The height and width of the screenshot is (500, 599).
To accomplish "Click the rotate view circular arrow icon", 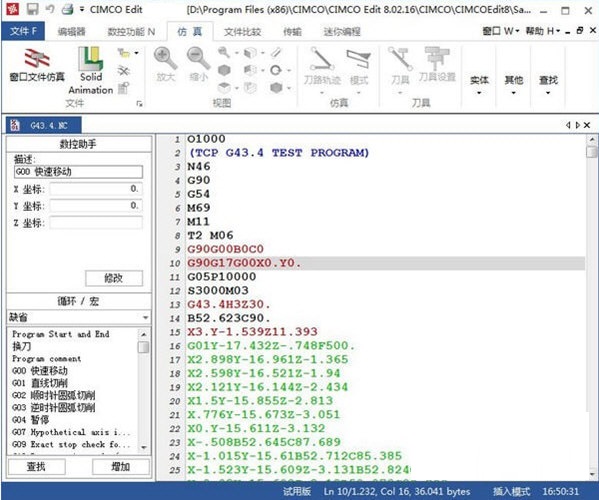I will coord(276,70).
